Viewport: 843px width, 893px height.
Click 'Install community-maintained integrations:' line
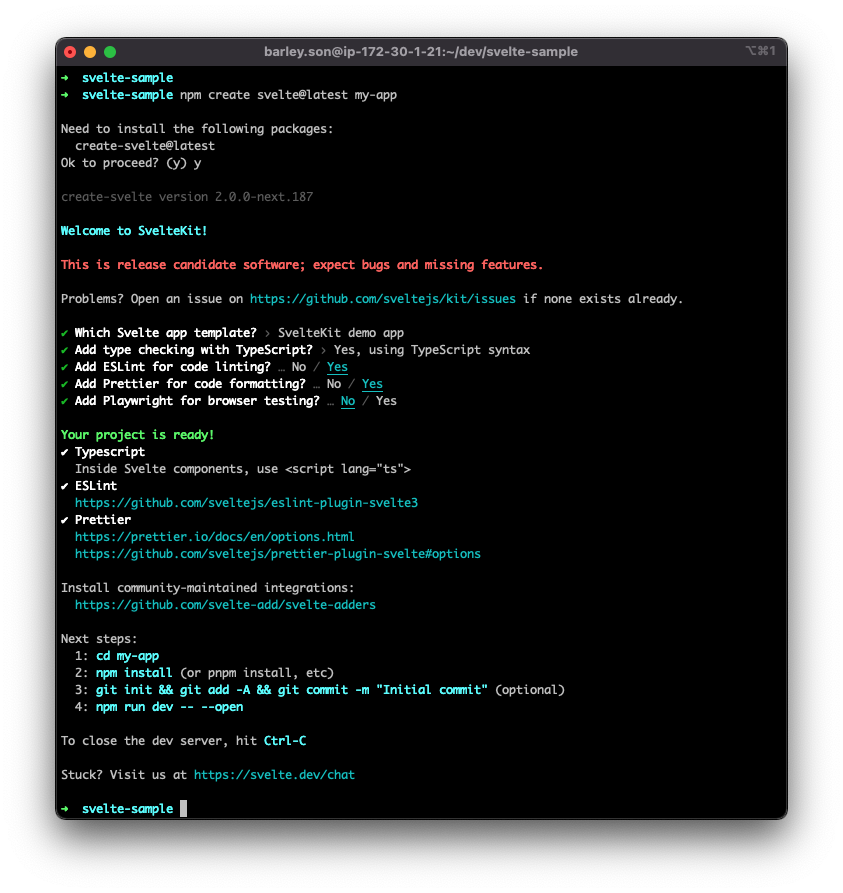(207, 588)
